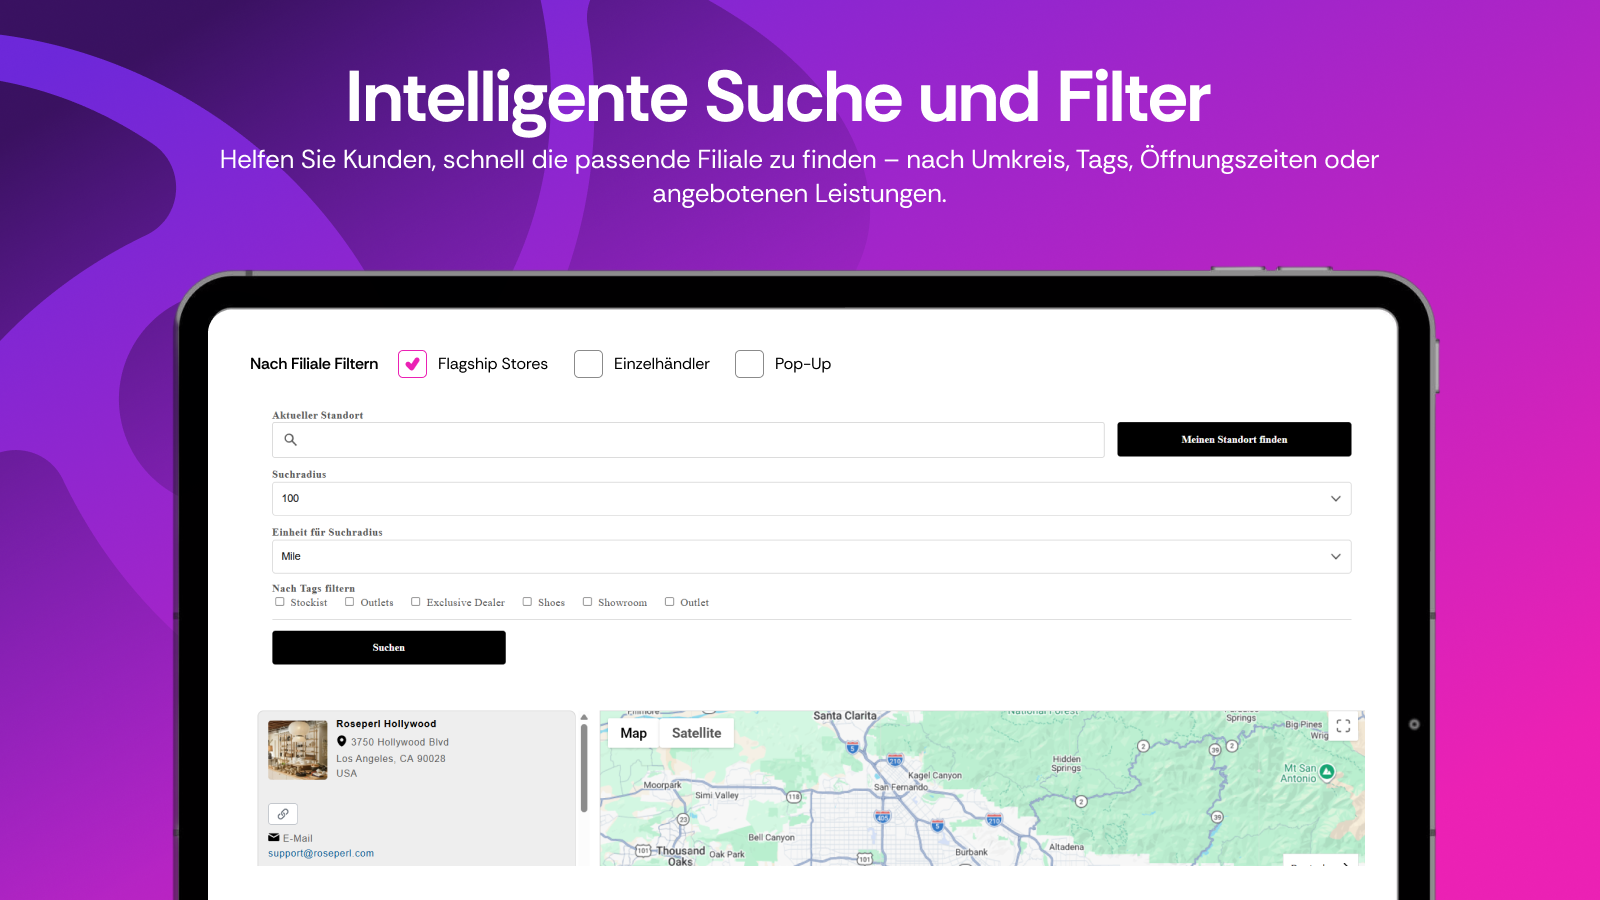Enable the Pop-Up filter checkbox

pos(749,364)
